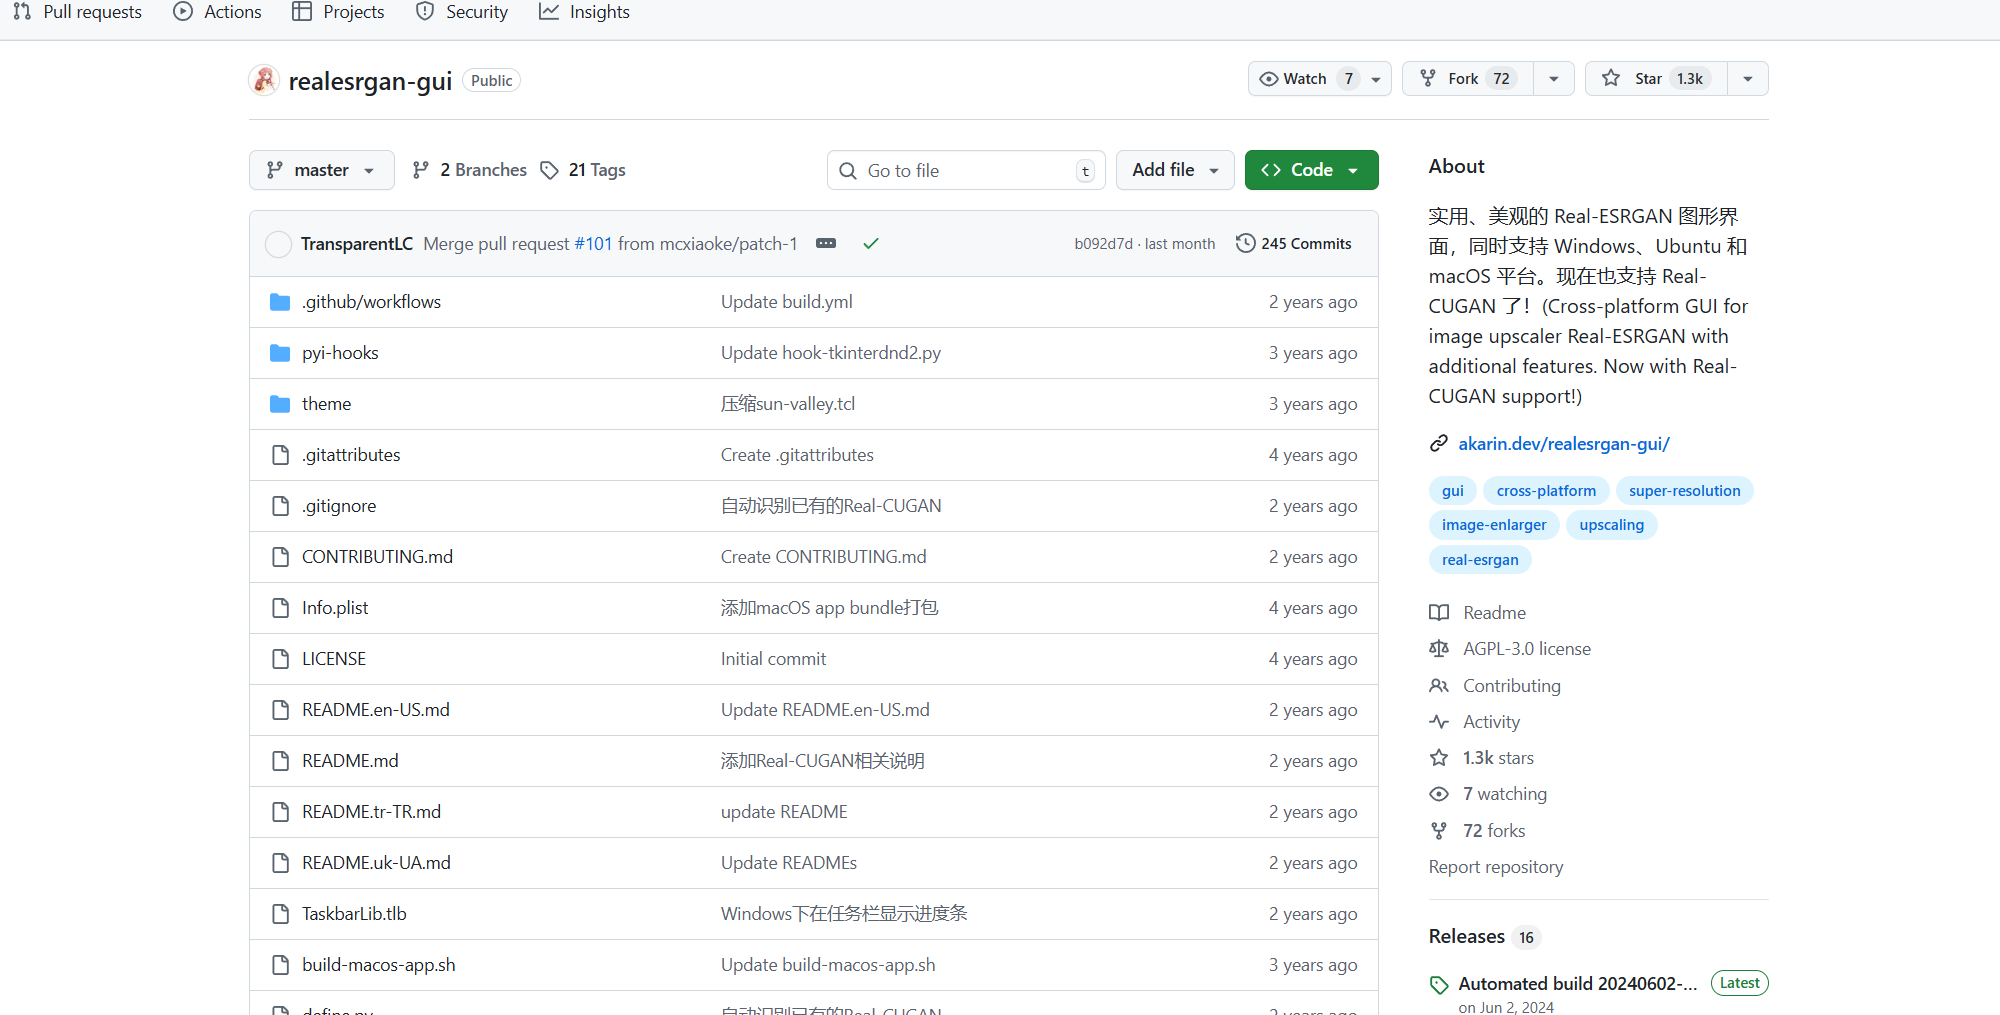Click the super-resolution topic tag
Screen dimensions: 2000x1015
pyautogui.click(x=1685, y=491)
